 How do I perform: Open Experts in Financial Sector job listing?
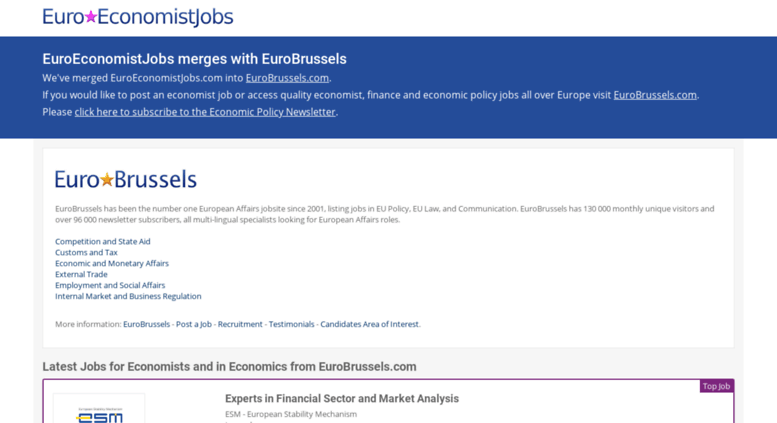342,398
